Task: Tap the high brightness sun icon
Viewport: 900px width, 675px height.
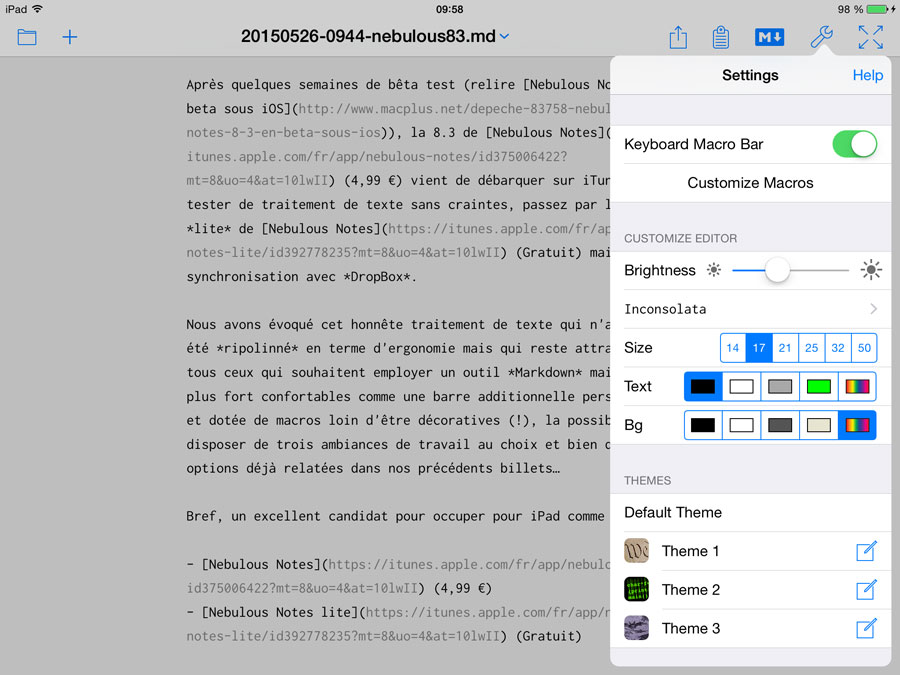Action: (x=871, y=270)
